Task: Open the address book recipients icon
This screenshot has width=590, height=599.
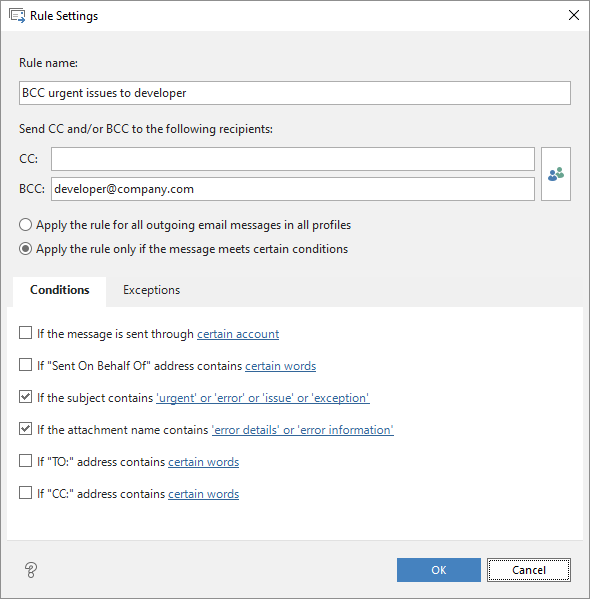Action: coord(556,174)
